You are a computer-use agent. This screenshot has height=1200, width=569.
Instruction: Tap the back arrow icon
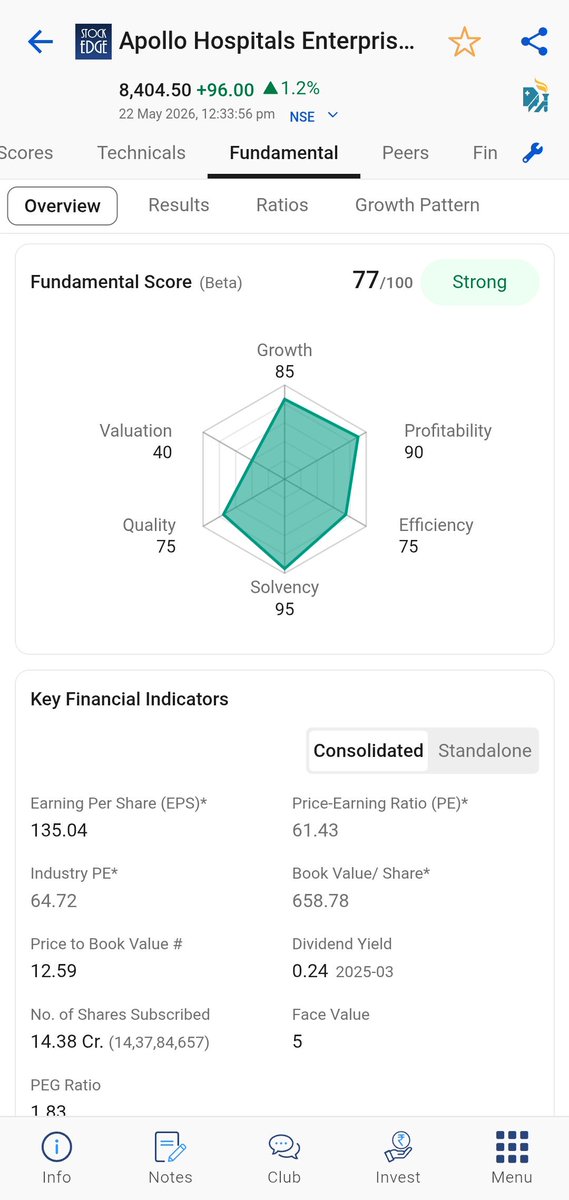click(x=40, y=41)
